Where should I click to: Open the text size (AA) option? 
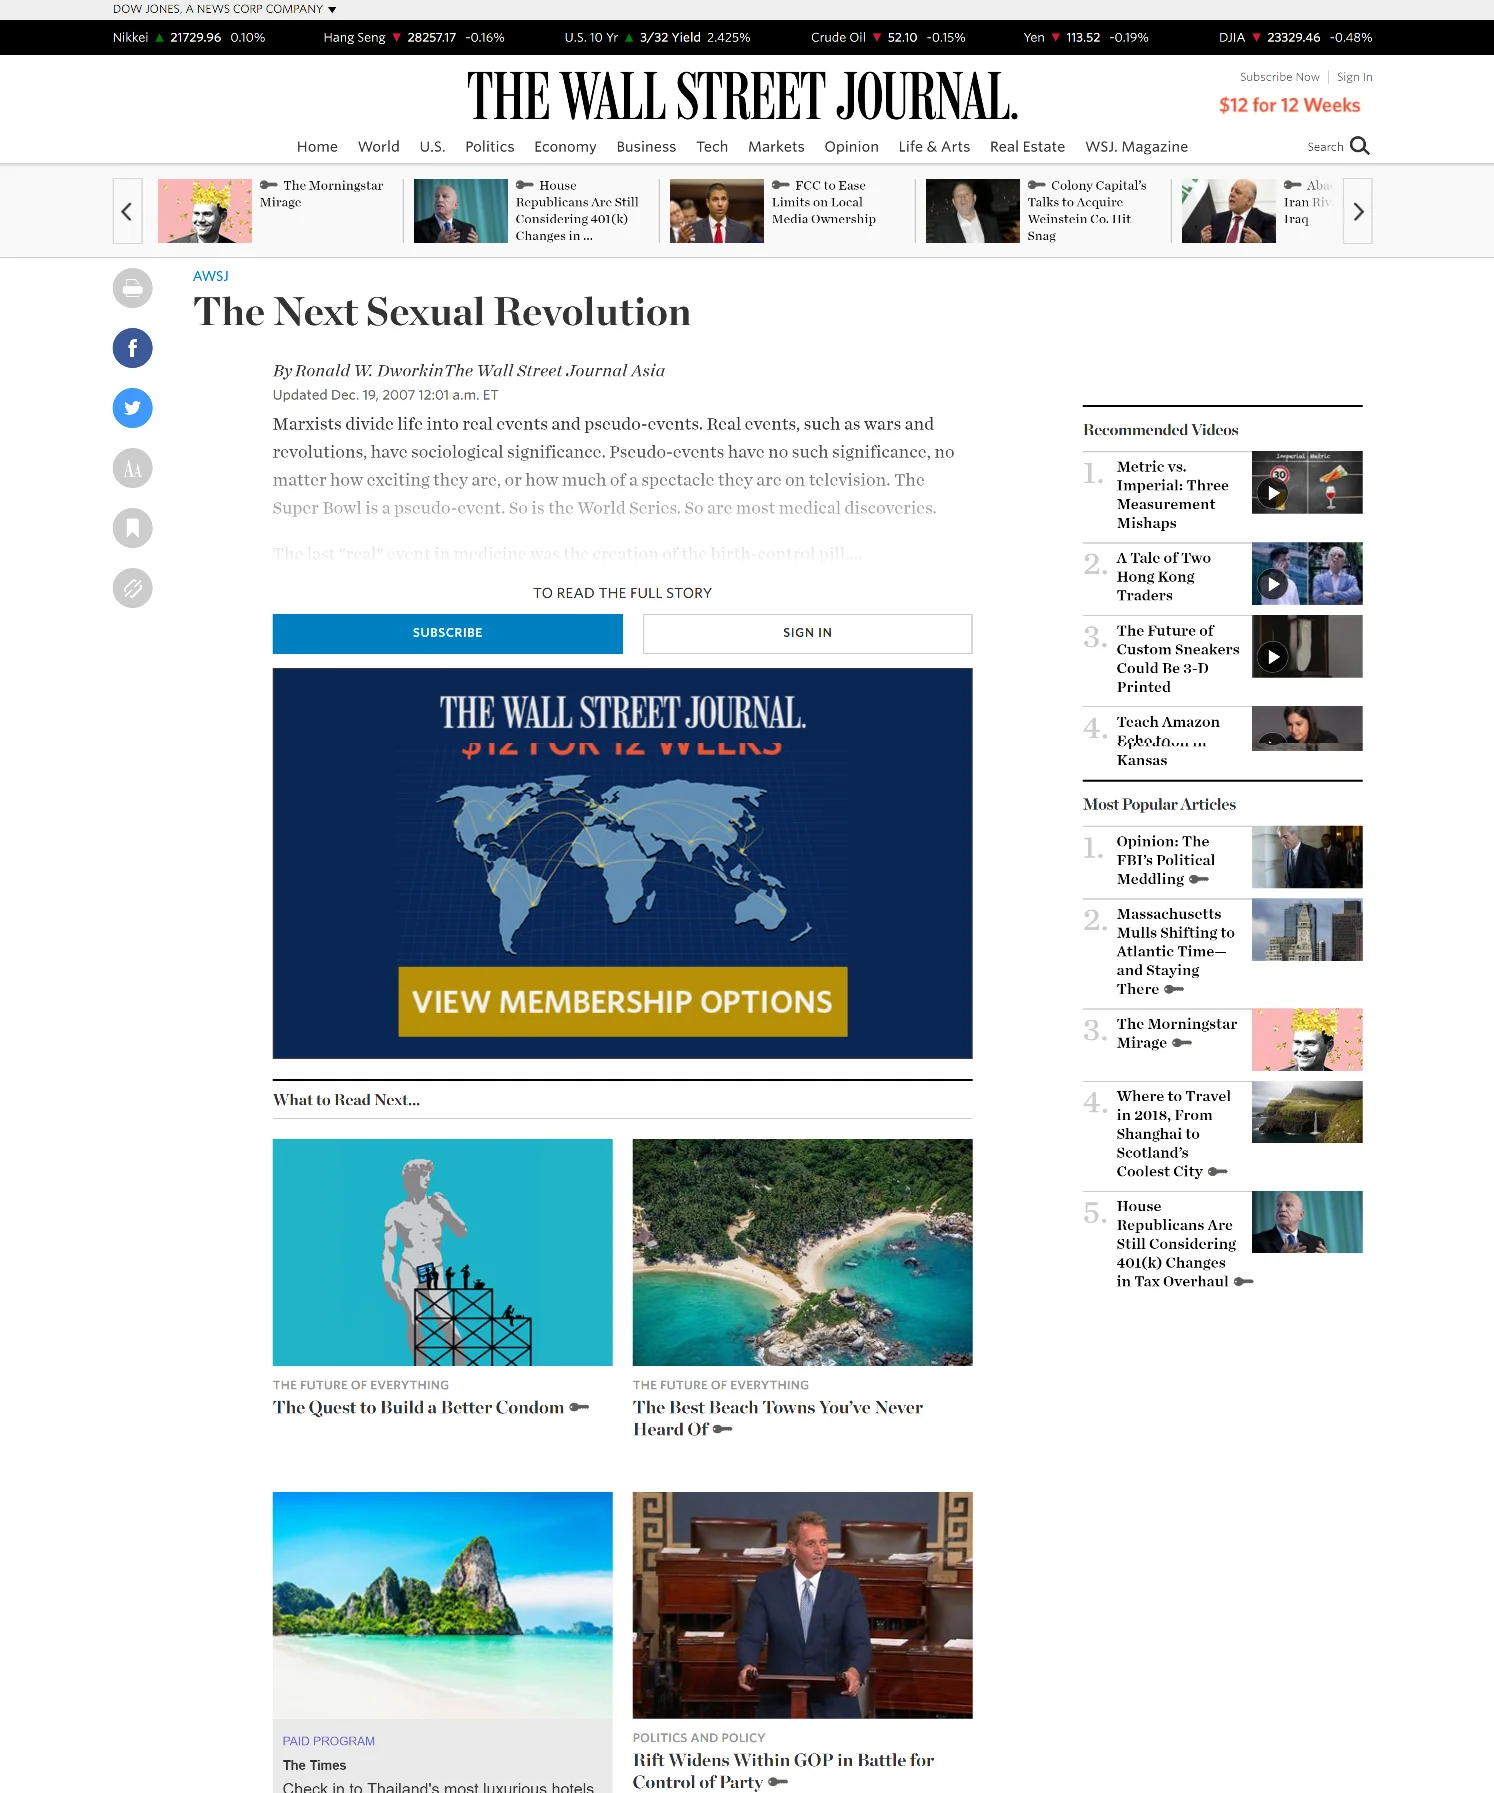coord(132,468)
